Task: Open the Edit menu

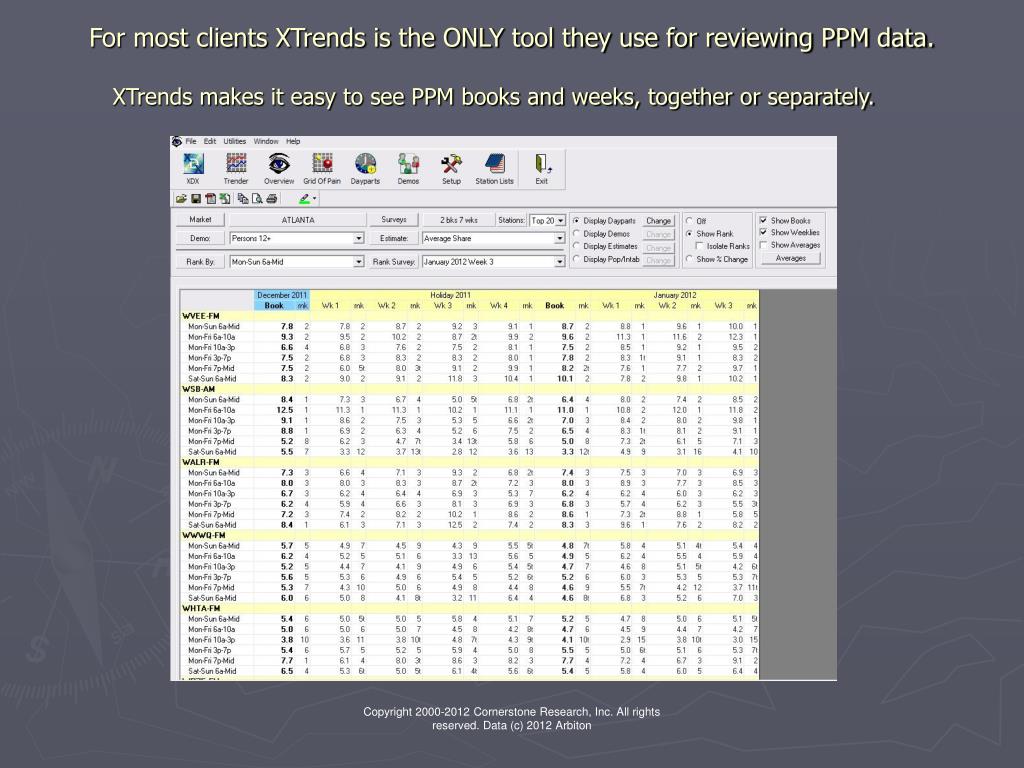Action: coord(210,141)
